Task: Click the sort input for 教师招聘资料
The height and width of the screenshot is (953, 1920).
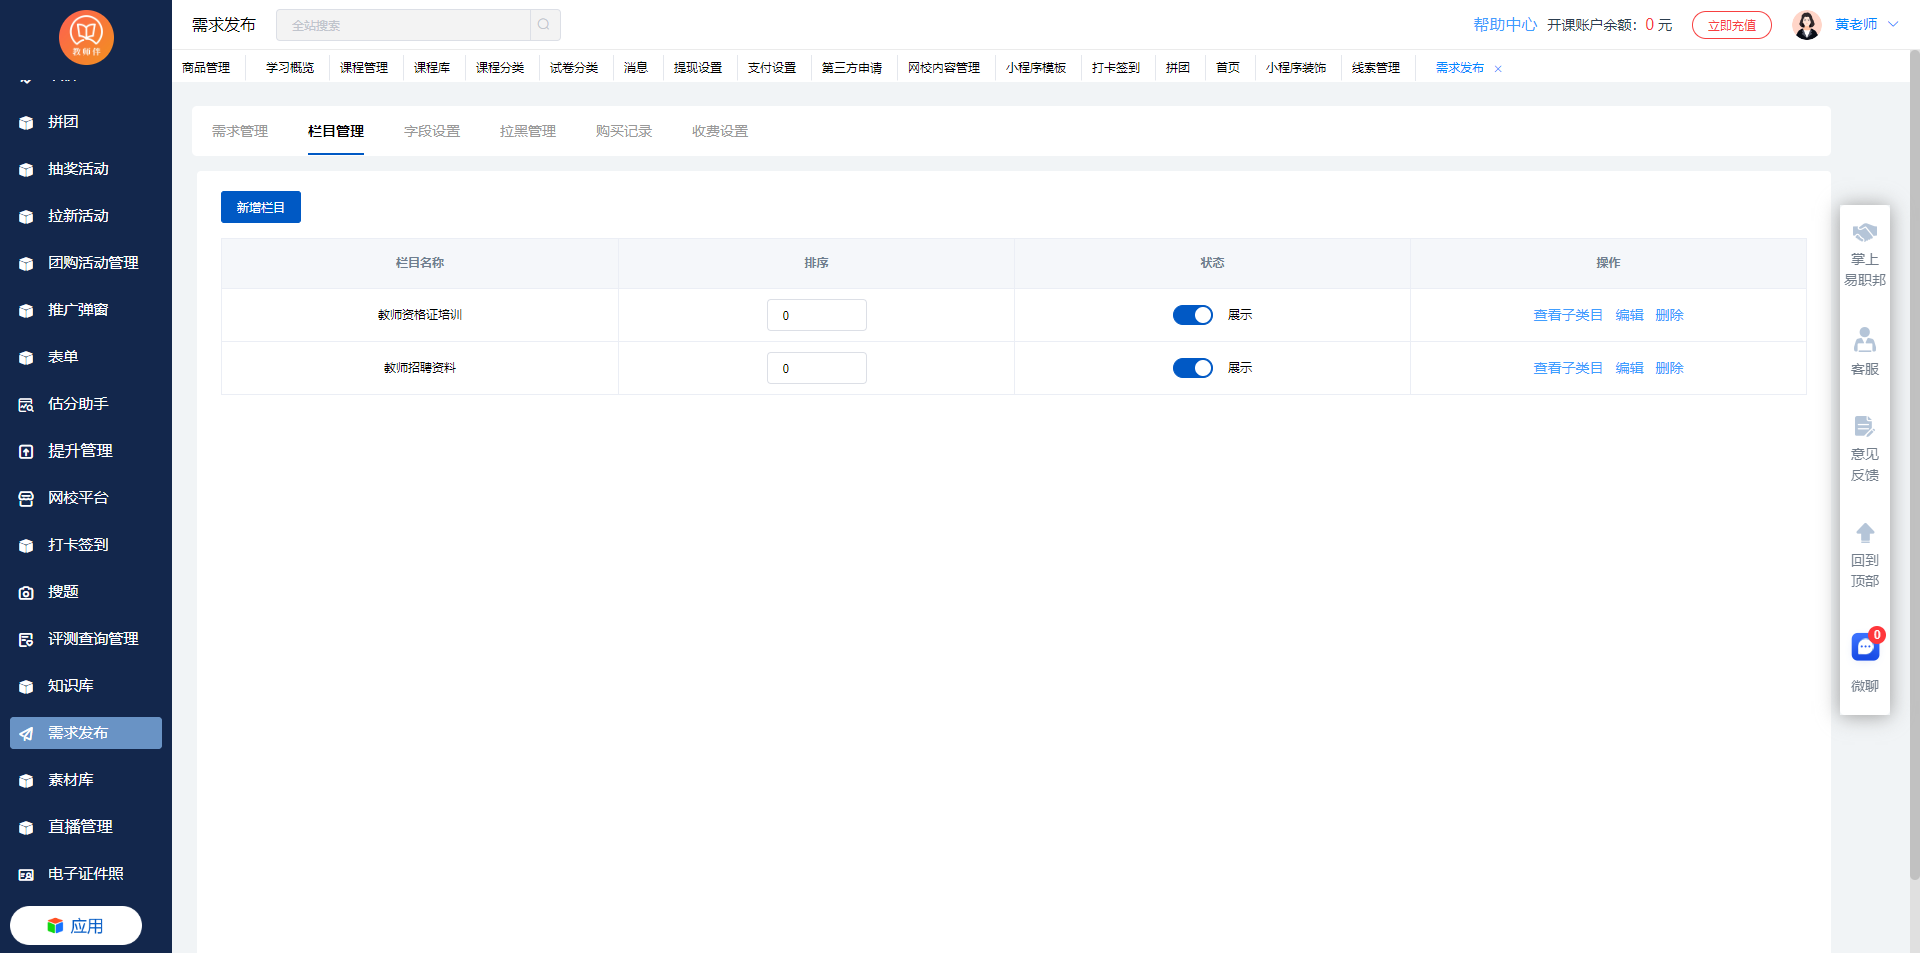Action: click(816, 368)
